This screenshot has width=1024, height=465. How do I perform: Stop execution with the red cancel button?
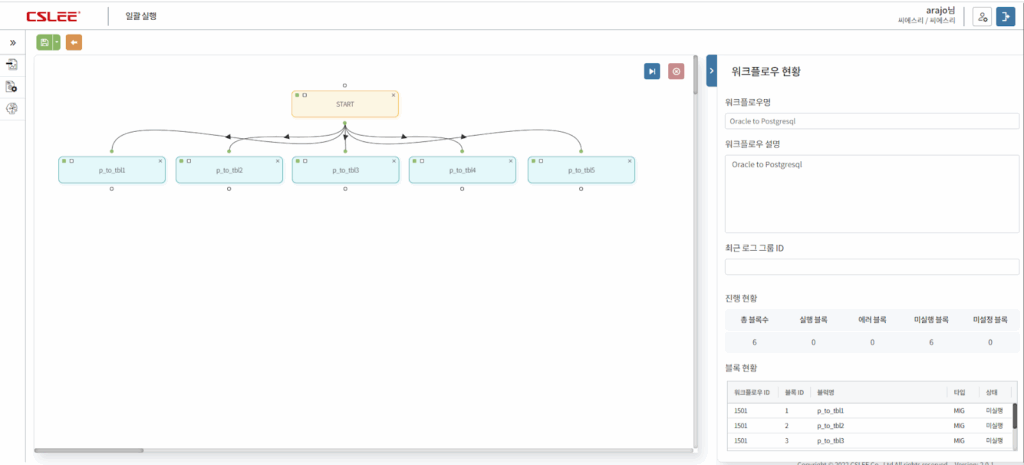[676, 71]
